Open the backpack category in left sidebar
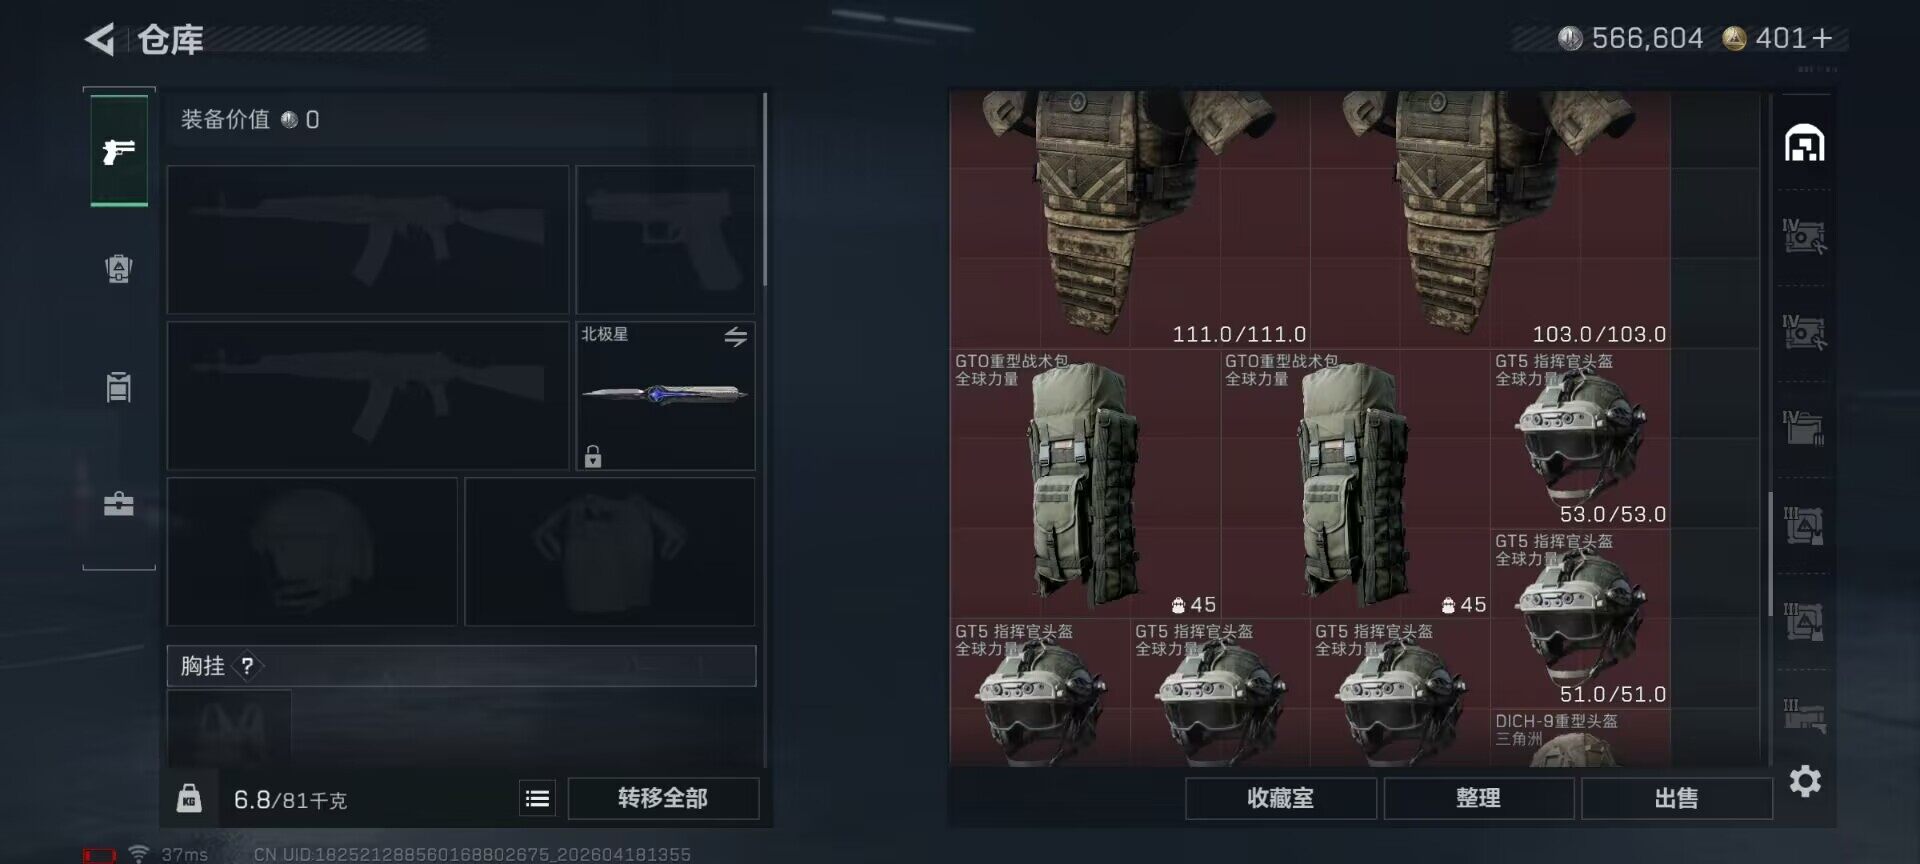Screen dimensions: 1920x864 [119, 269]
